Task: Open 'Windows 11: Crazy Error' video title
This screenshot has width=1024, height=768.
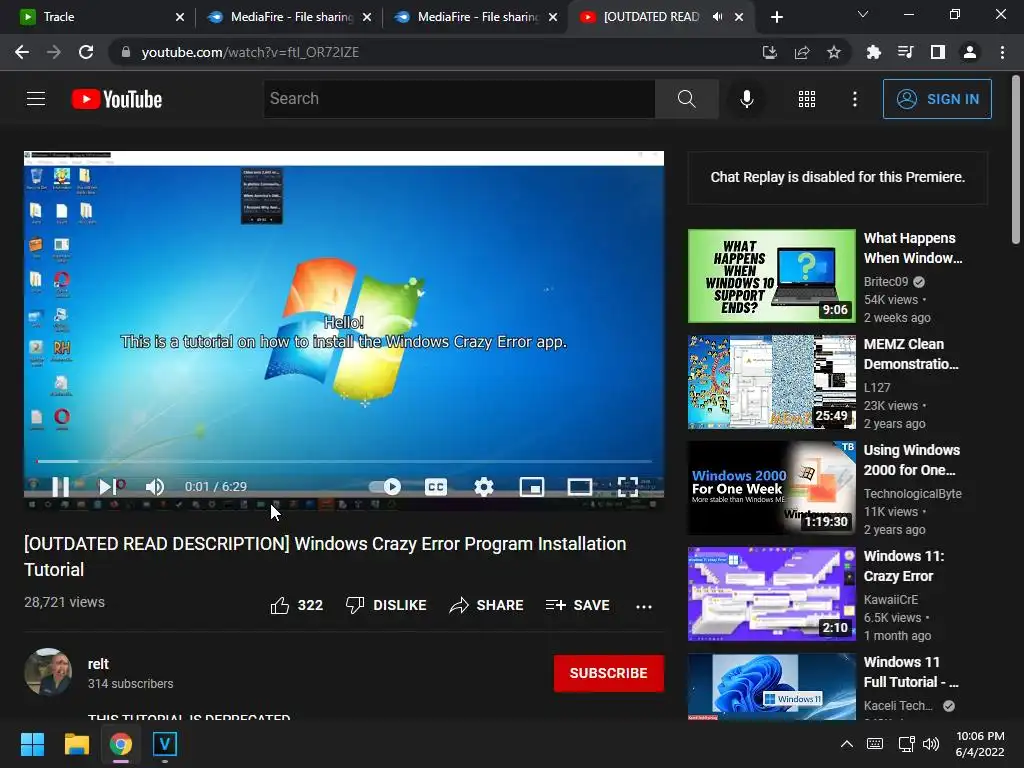Action: point(904,566)
